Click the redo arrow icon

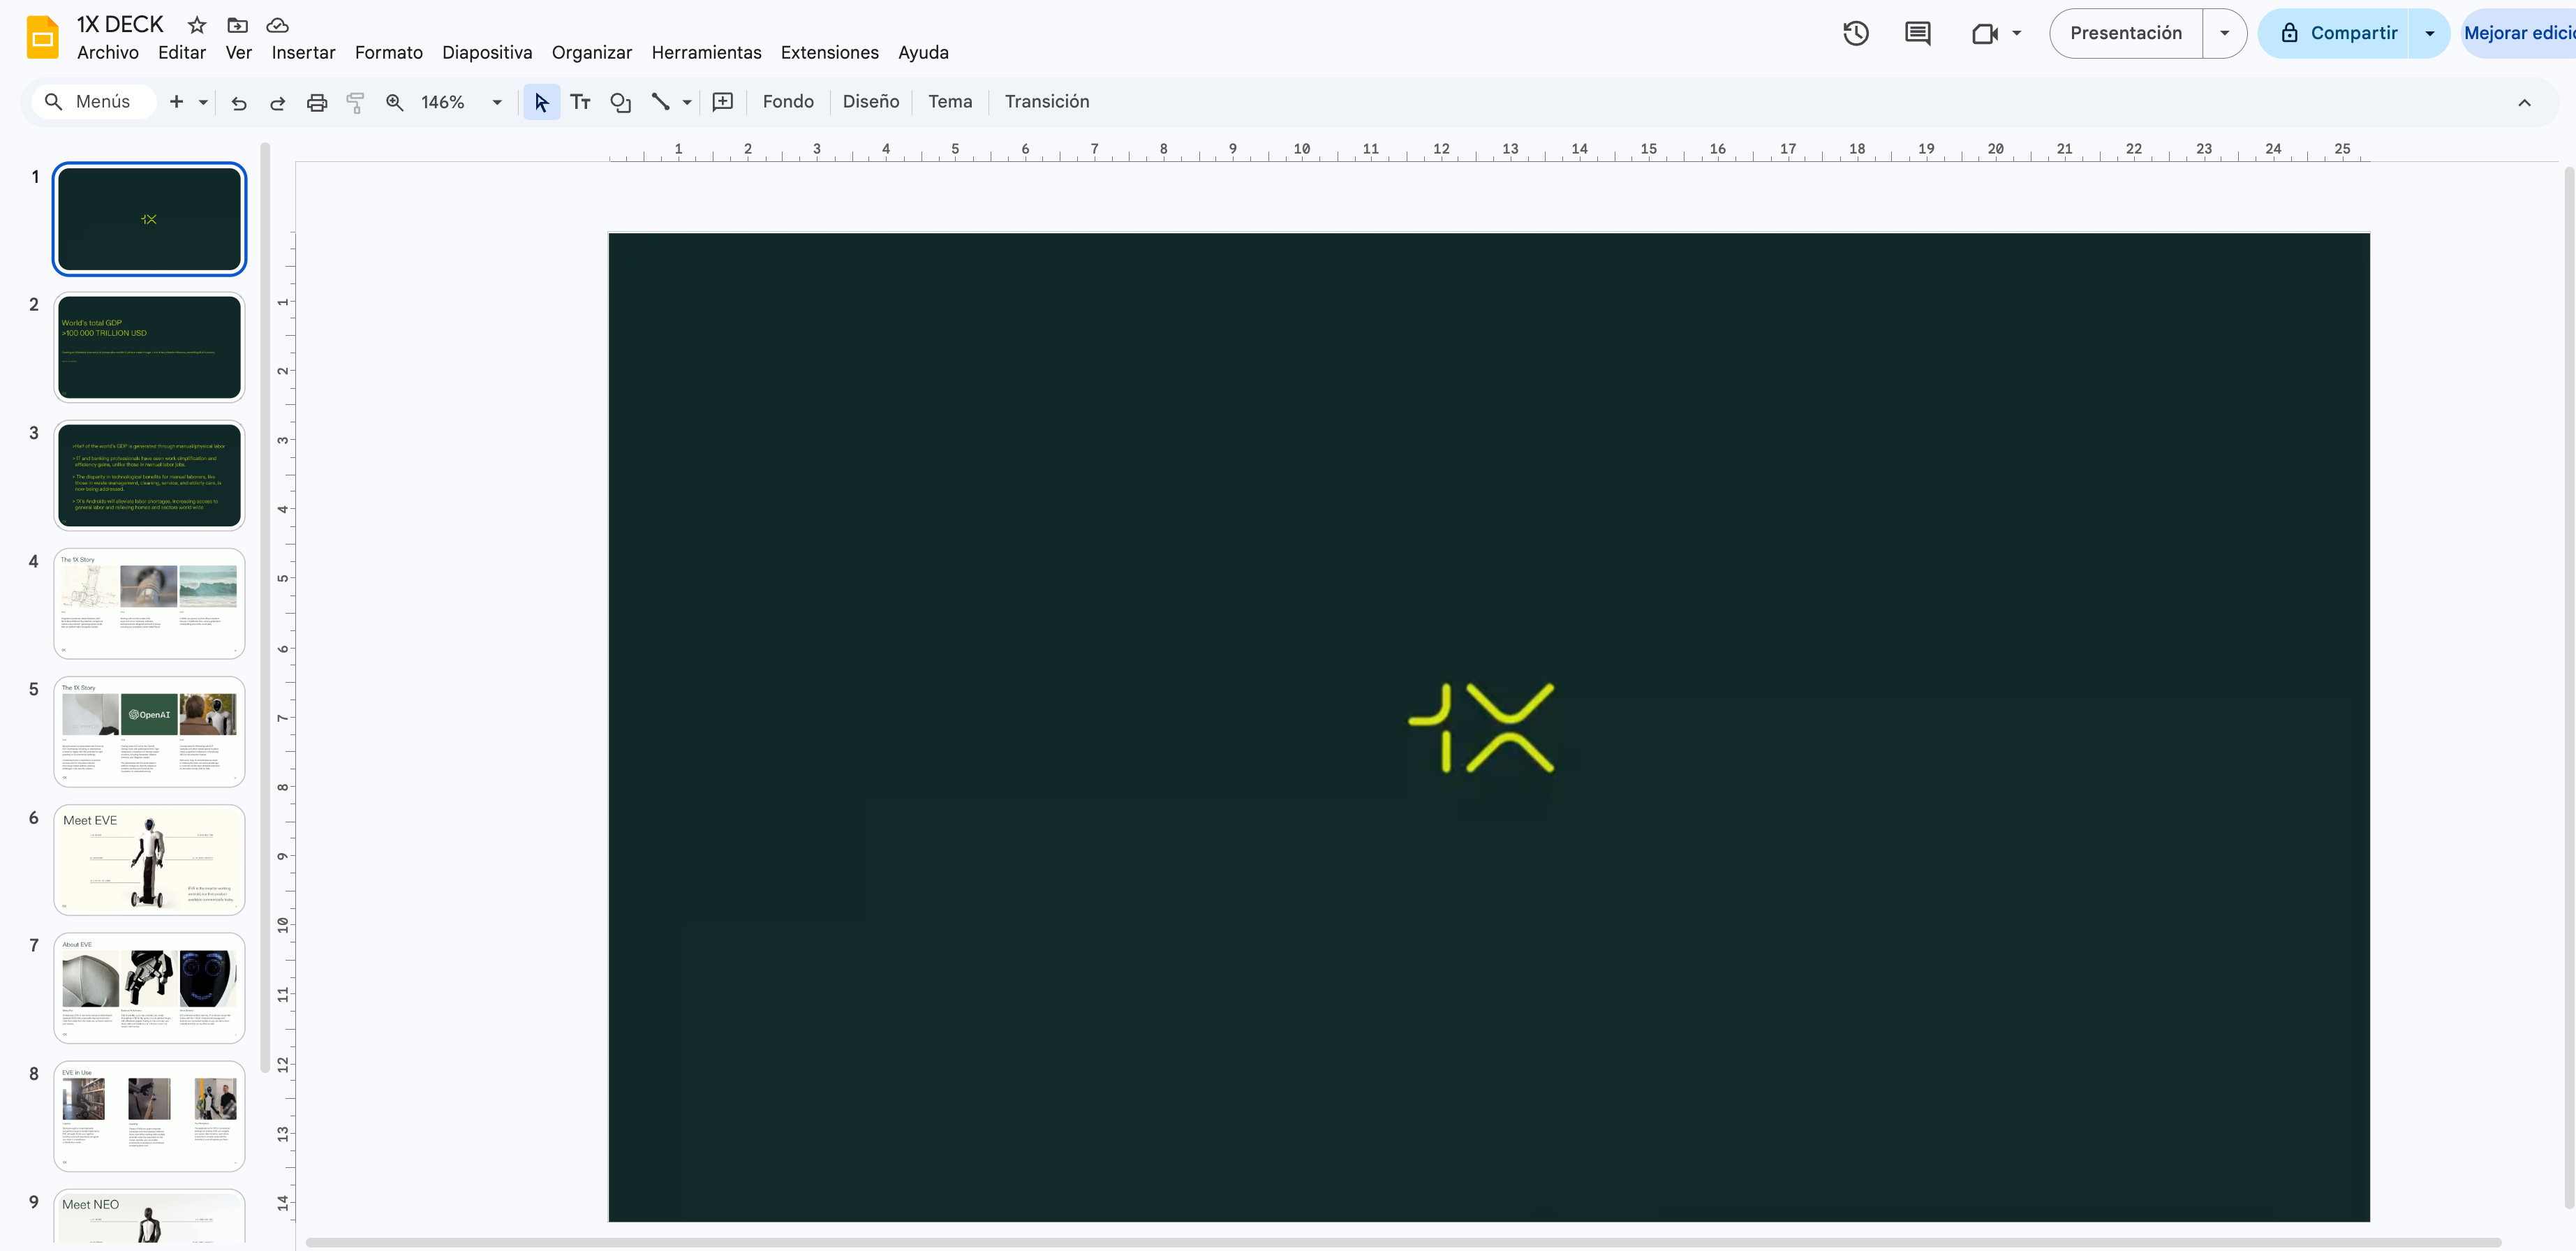[x=277, y=102]
